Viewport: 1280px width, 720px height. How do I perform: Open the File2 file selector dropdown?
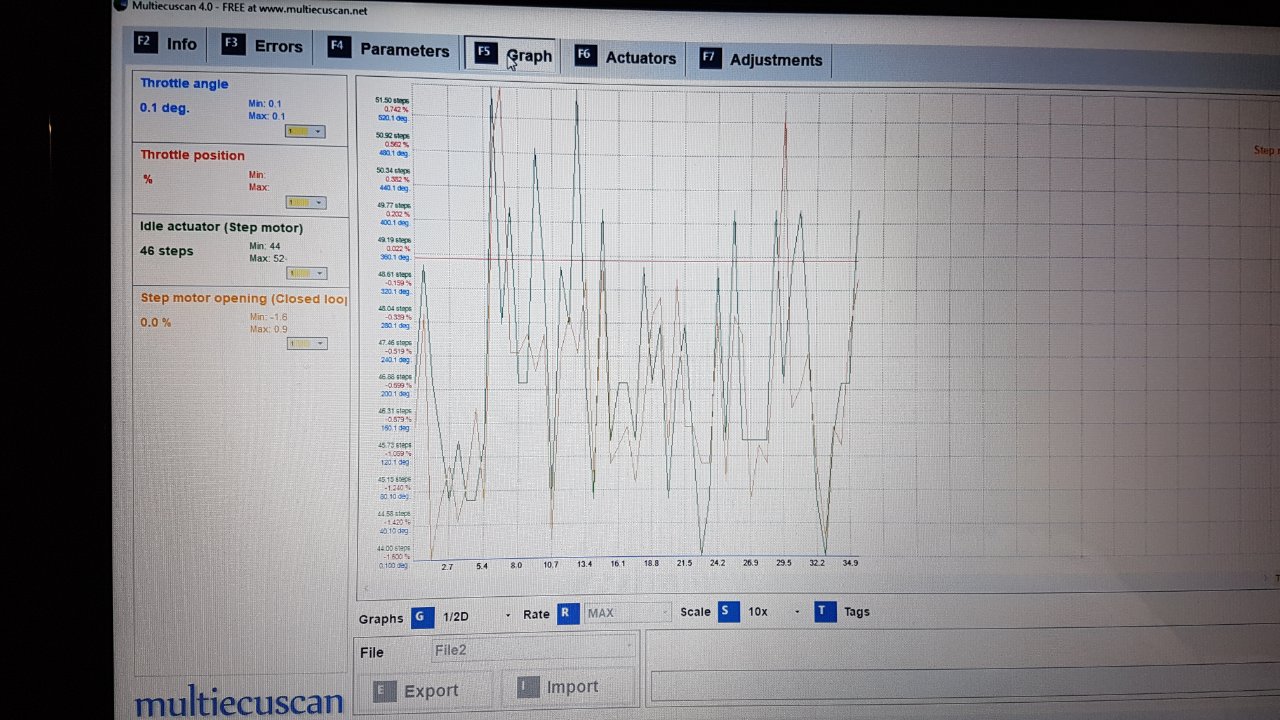pyautogui.click(x=534, y=650)
